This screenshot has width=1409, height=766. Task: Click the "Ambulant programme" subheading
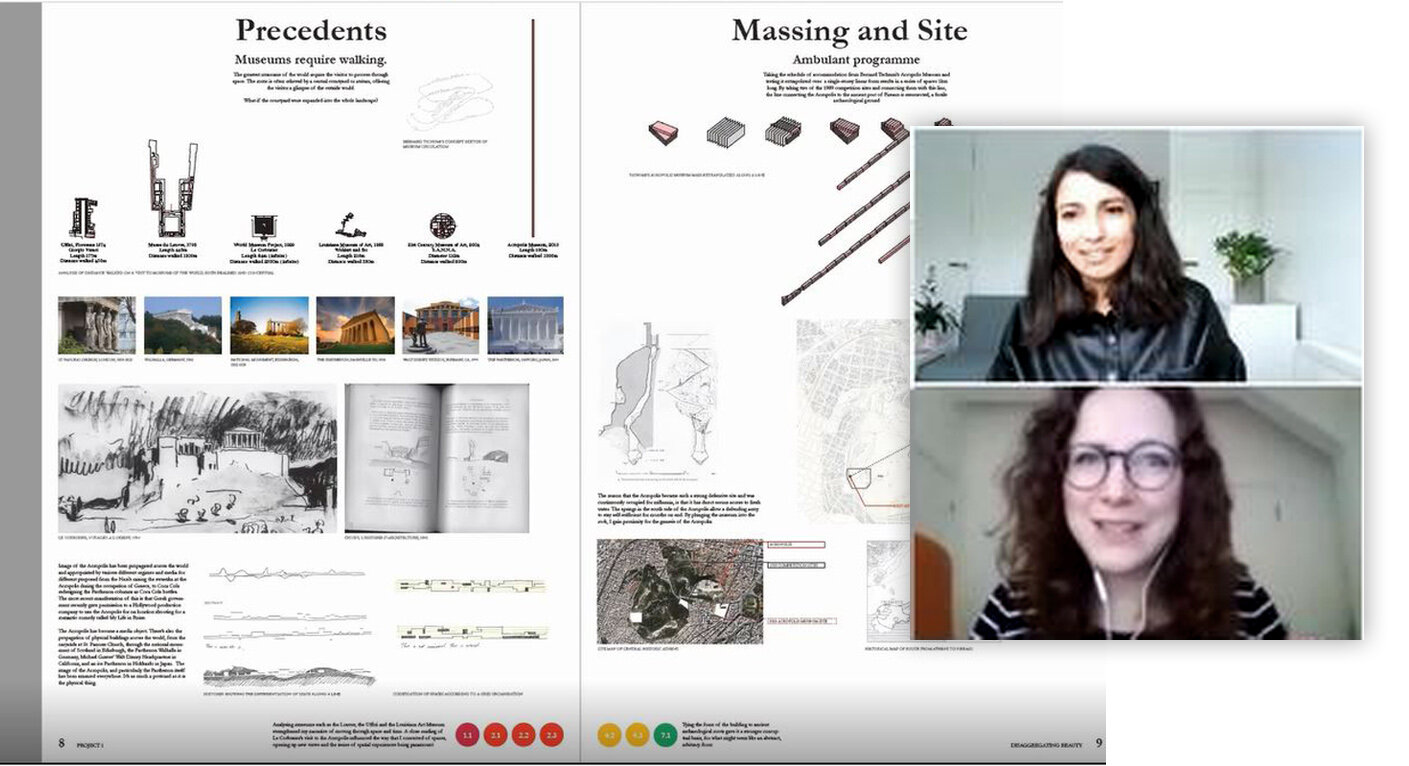pos(856,60)
